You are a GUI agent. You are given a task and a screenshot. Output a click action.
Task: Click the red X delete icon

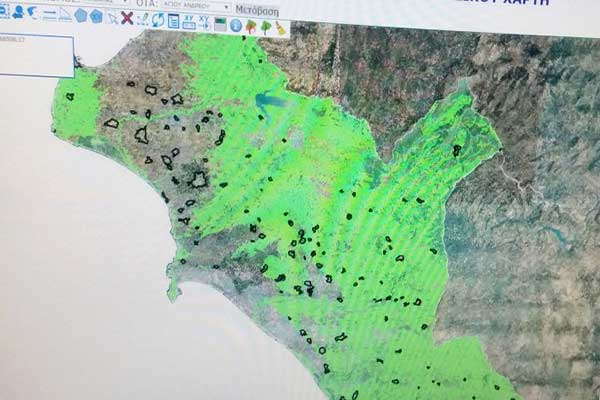coord(127,18)
